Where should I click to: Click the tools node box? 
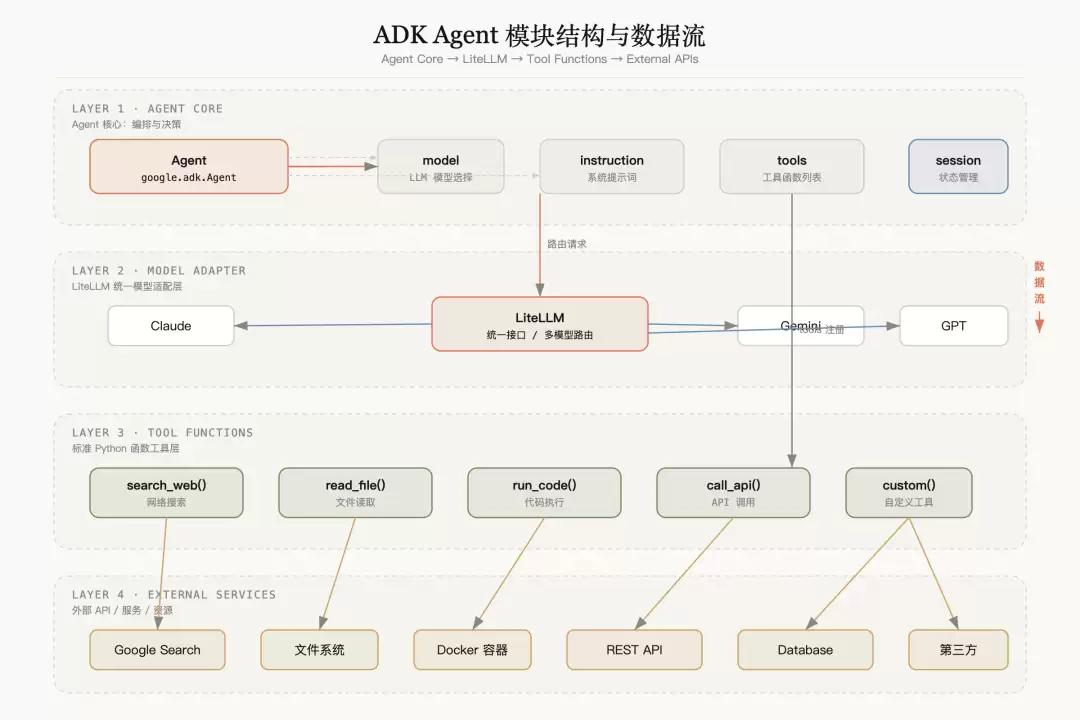(x=792, y=167)
